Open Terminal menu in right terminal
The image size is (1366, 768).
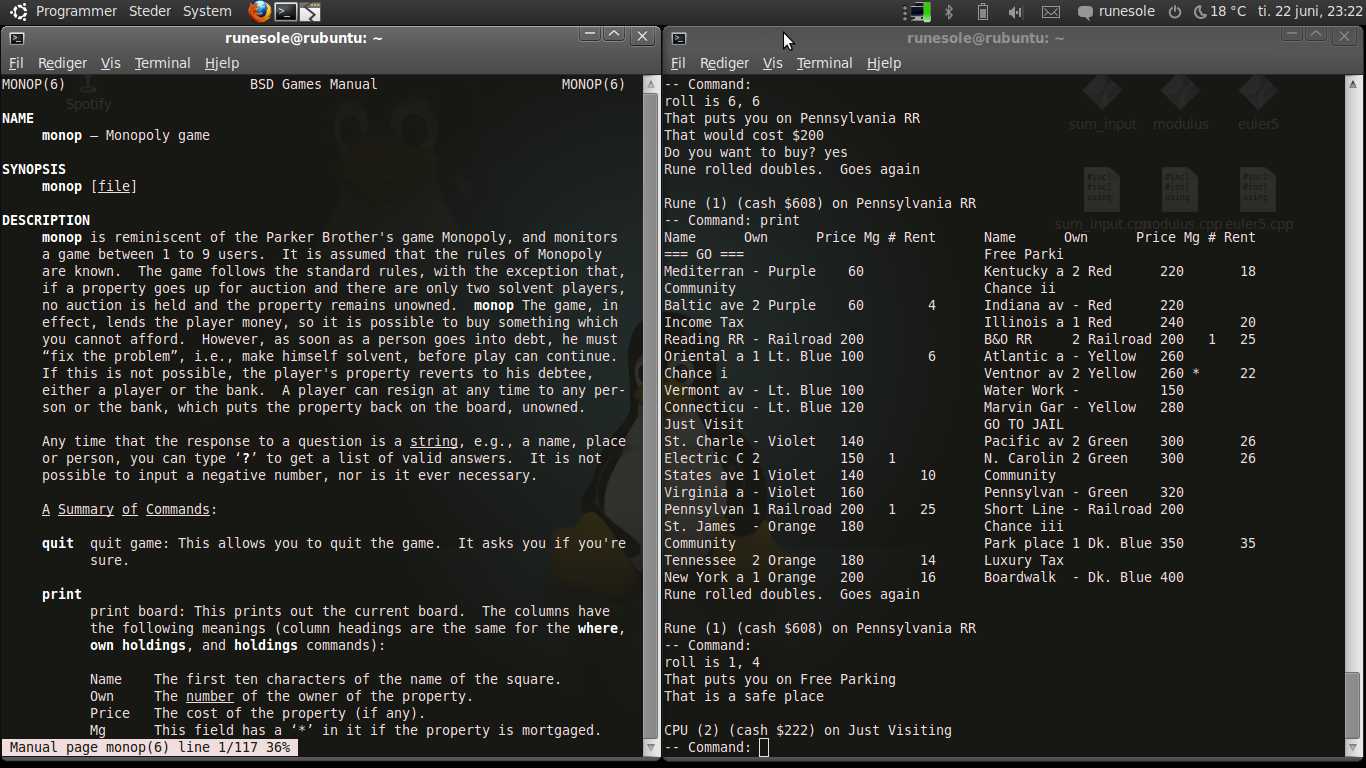pos(824,63)
